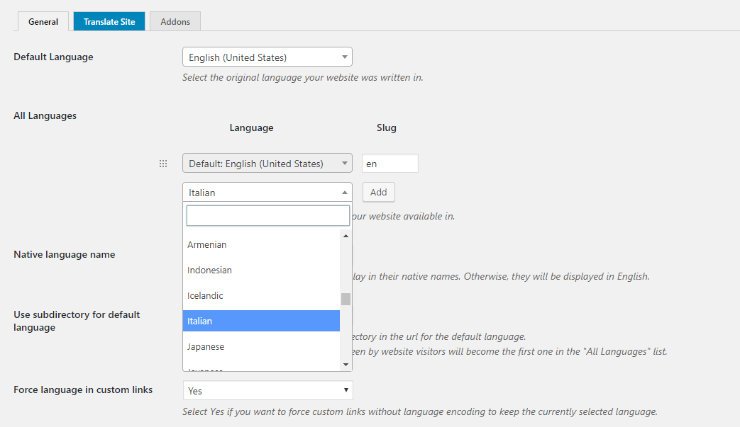Click the scrollbar up arrow in language list

tap(346, 237)
